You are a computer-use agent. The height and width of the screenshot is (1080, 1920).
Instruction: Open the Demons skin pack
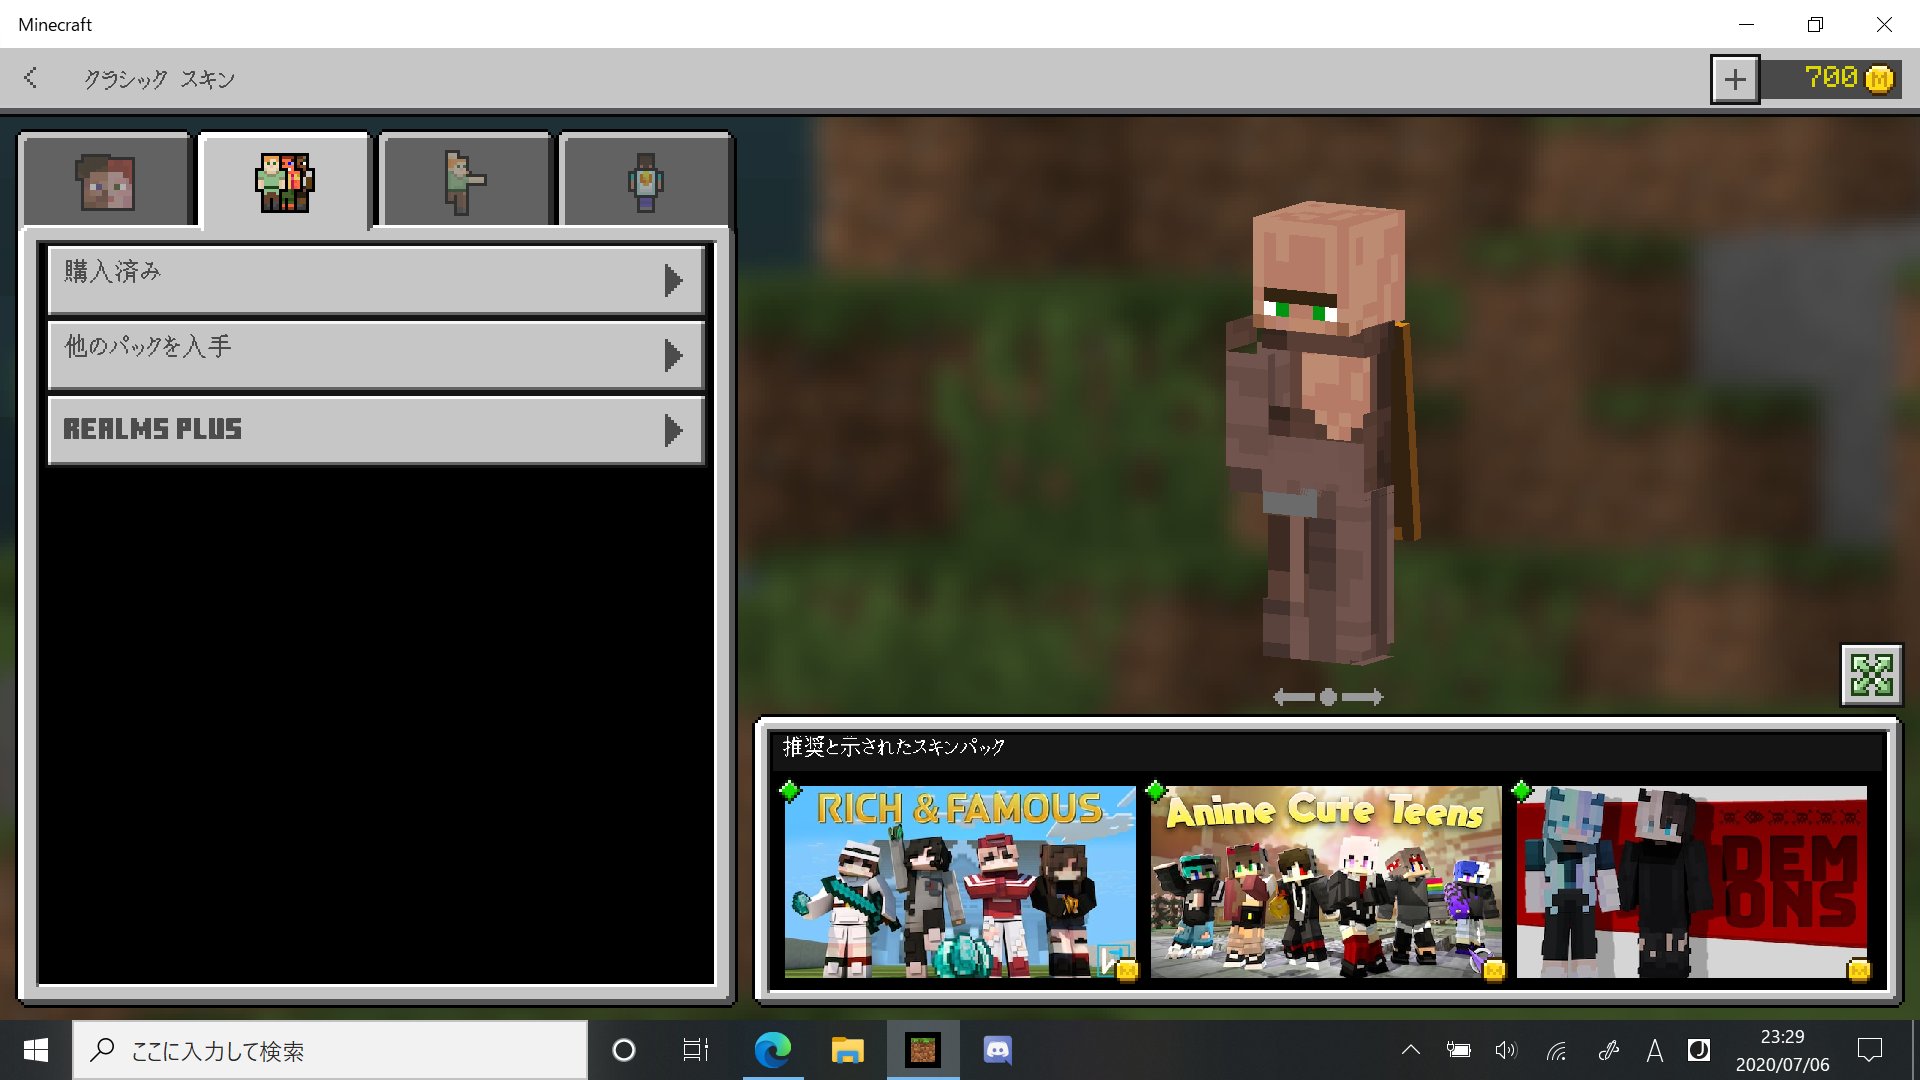[x=1692, y=881]
